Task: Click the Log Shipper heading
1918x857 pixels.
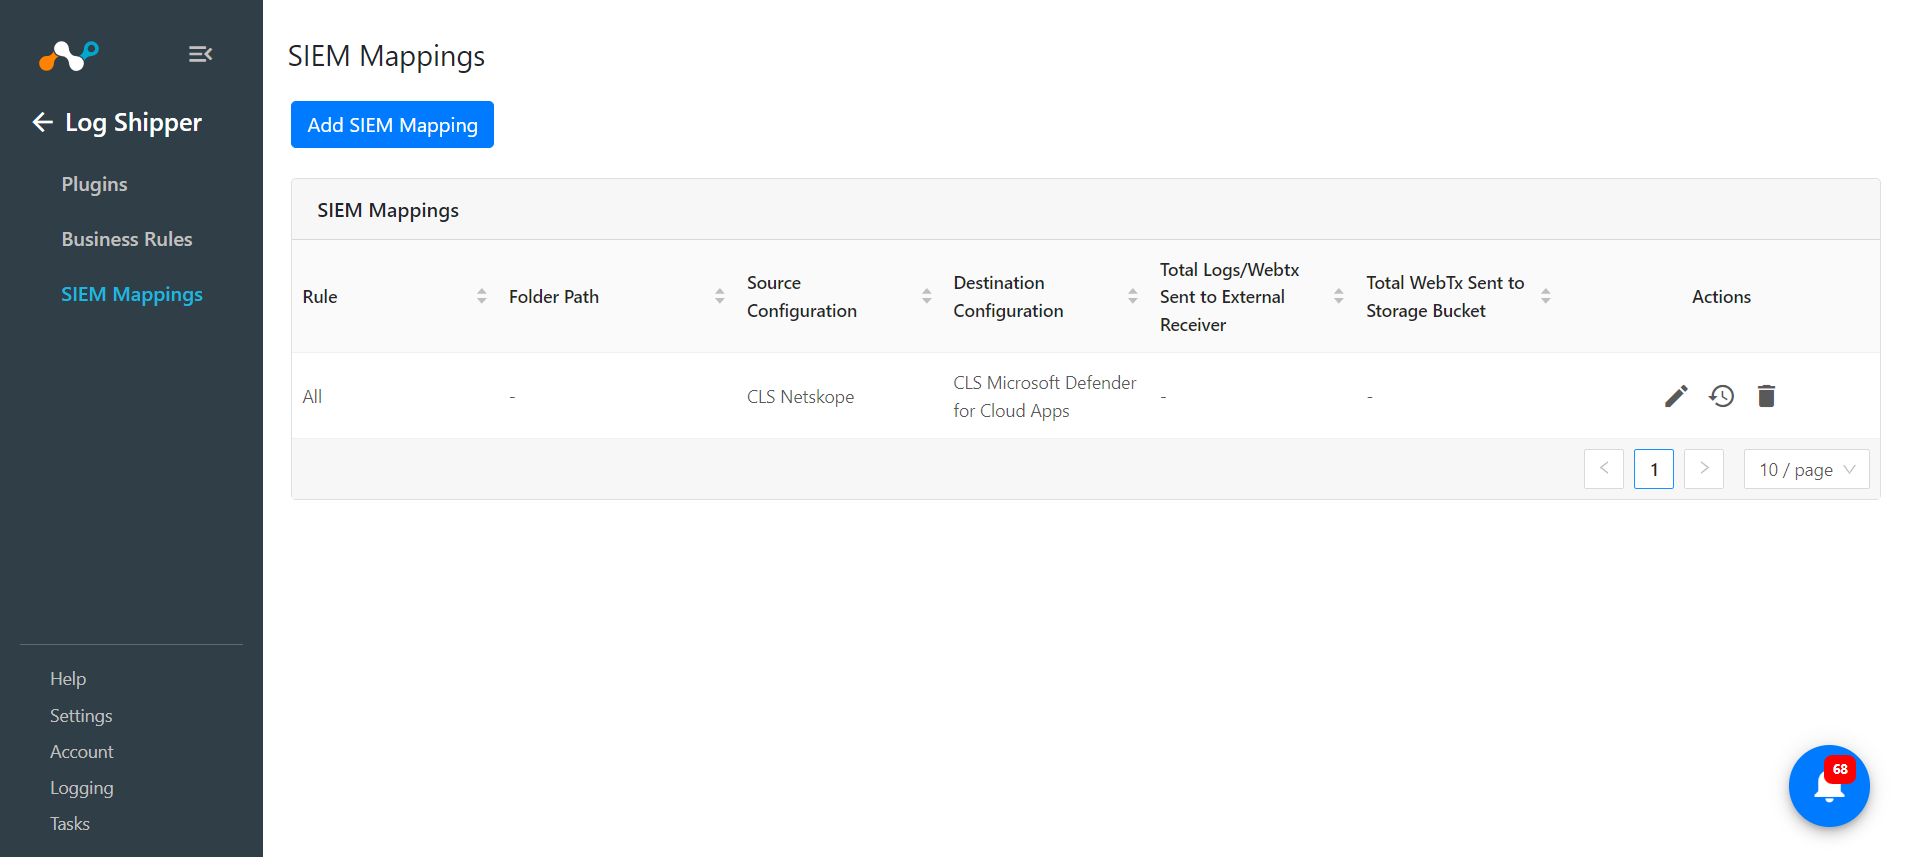Action: pos(133,122)
